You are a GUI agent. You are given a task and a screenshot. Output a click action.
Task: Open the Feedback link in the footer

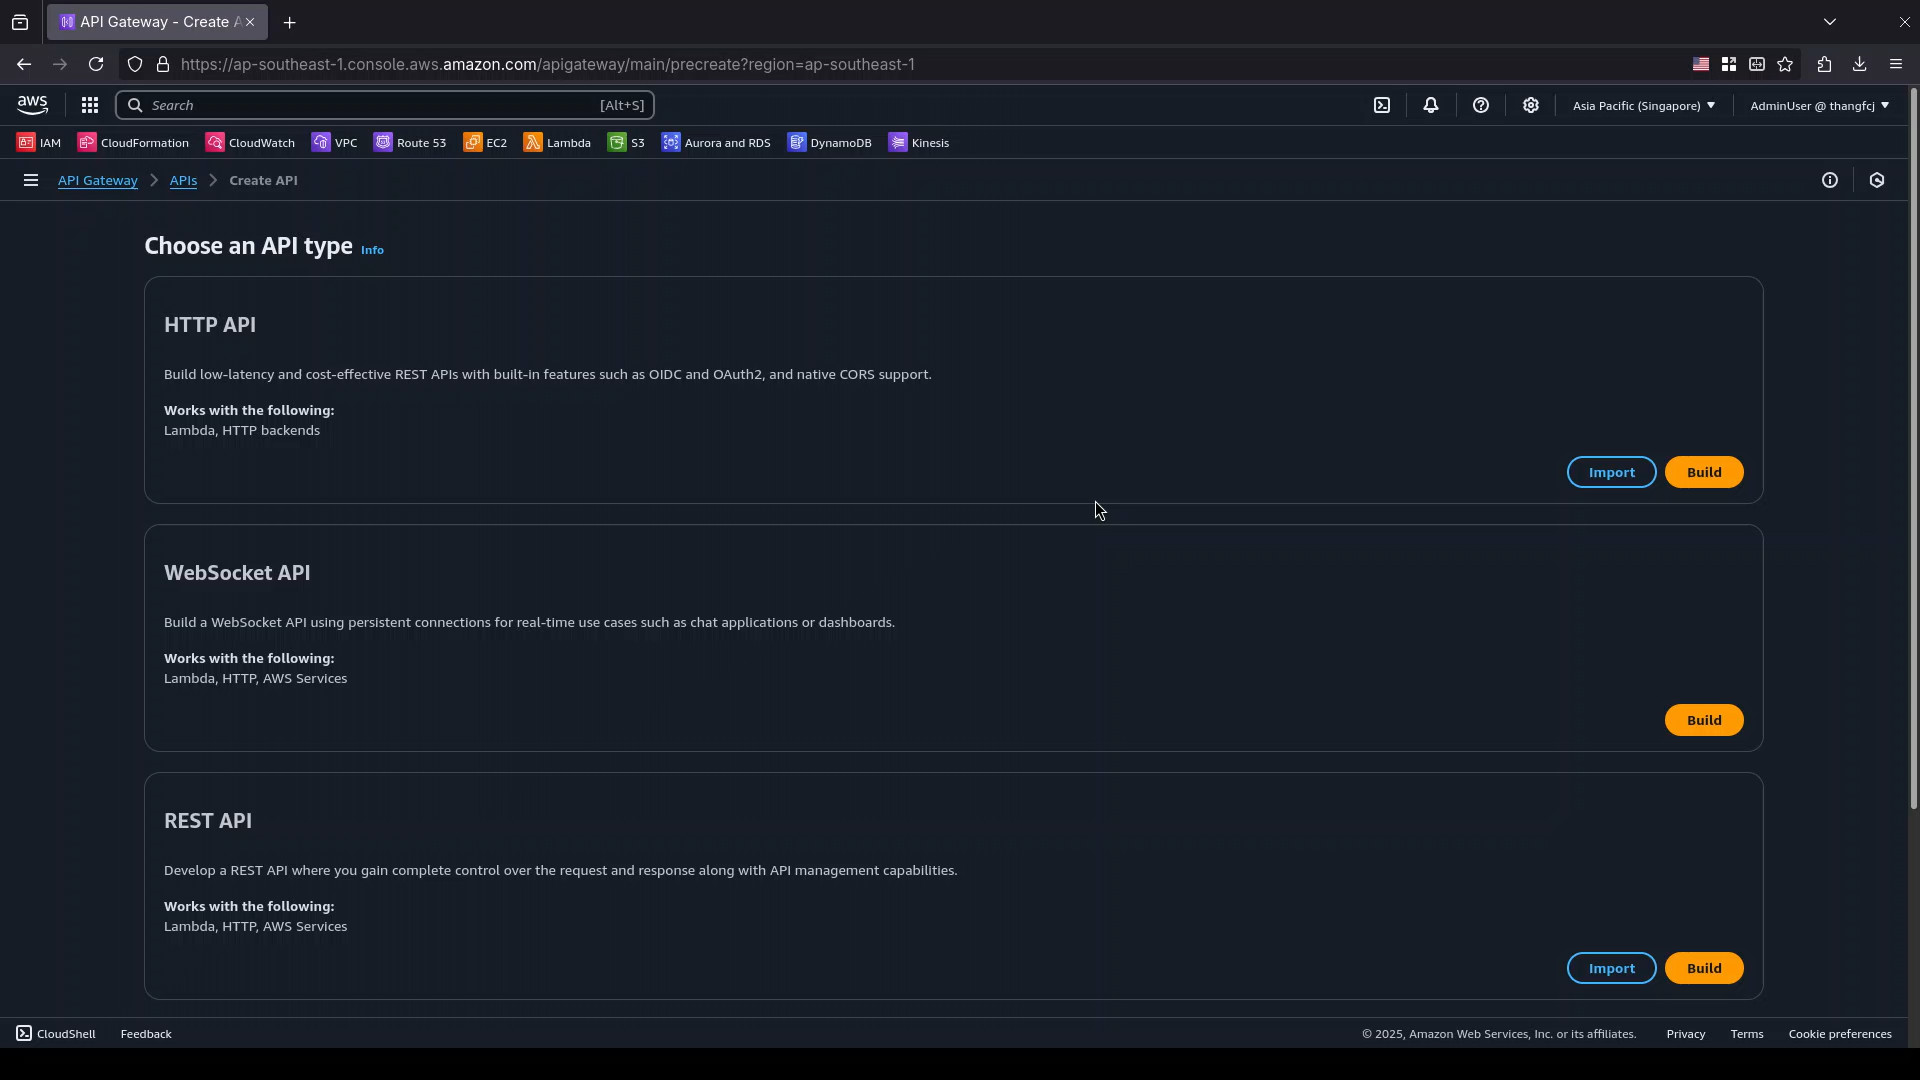pos(146,1034)
